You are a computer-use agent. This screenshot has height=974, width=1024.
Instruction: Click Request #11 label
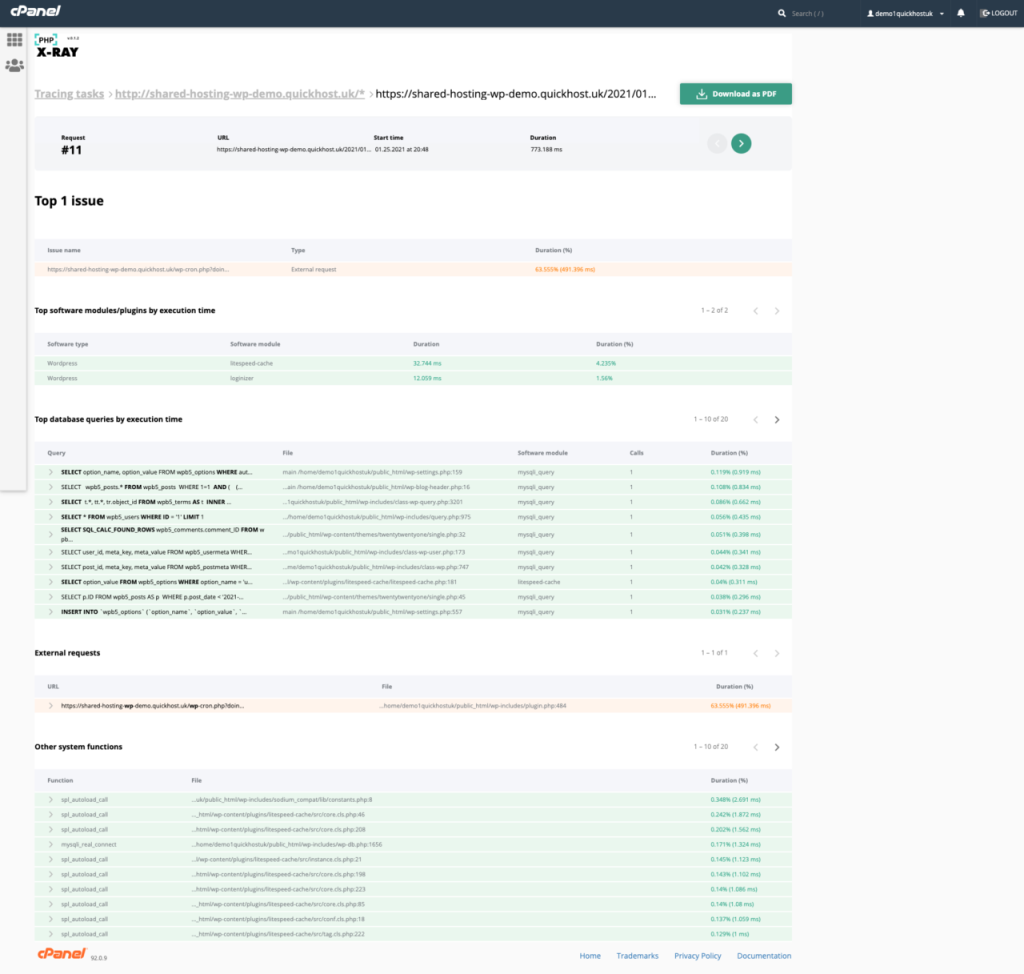click(72, 145)
